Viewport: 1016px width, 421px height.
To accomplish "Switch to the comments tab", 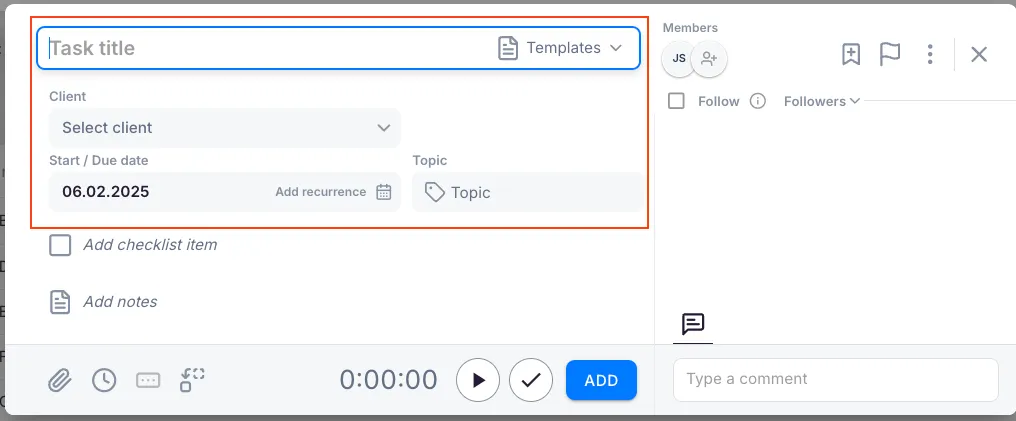I will (693, 324).
